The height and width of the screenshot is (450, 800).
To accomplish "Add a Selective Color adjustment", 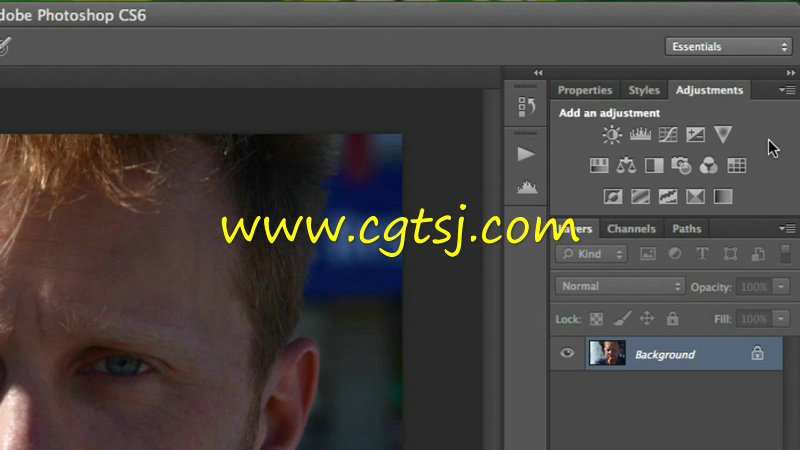I will [695, 196].
